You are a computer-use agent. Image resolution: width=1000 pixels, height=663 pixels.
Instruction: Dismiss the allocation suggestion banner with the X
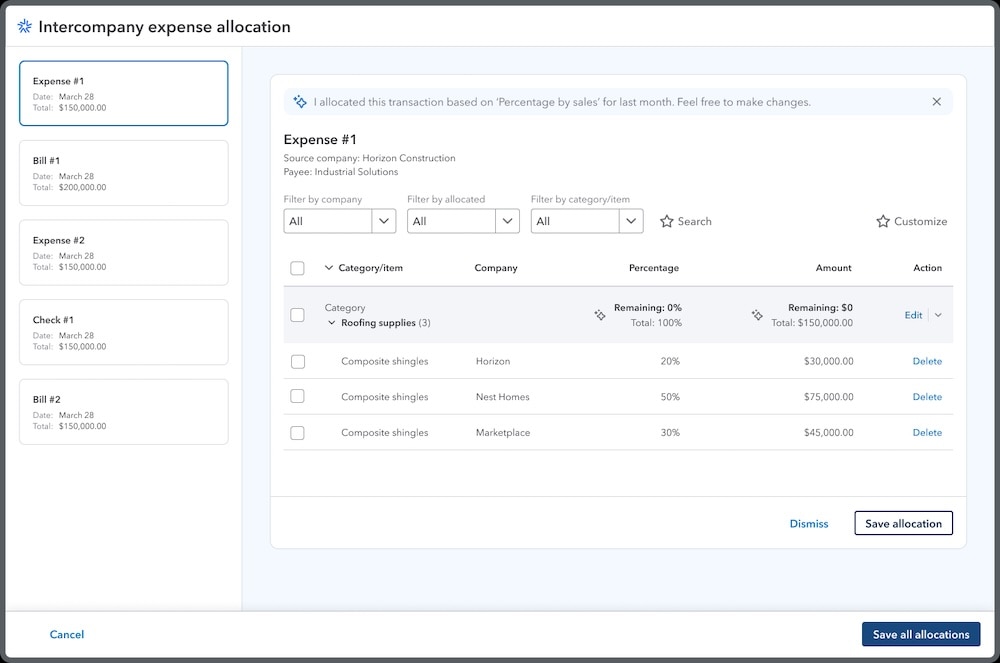pyautogui.click(x=937, y=101)
